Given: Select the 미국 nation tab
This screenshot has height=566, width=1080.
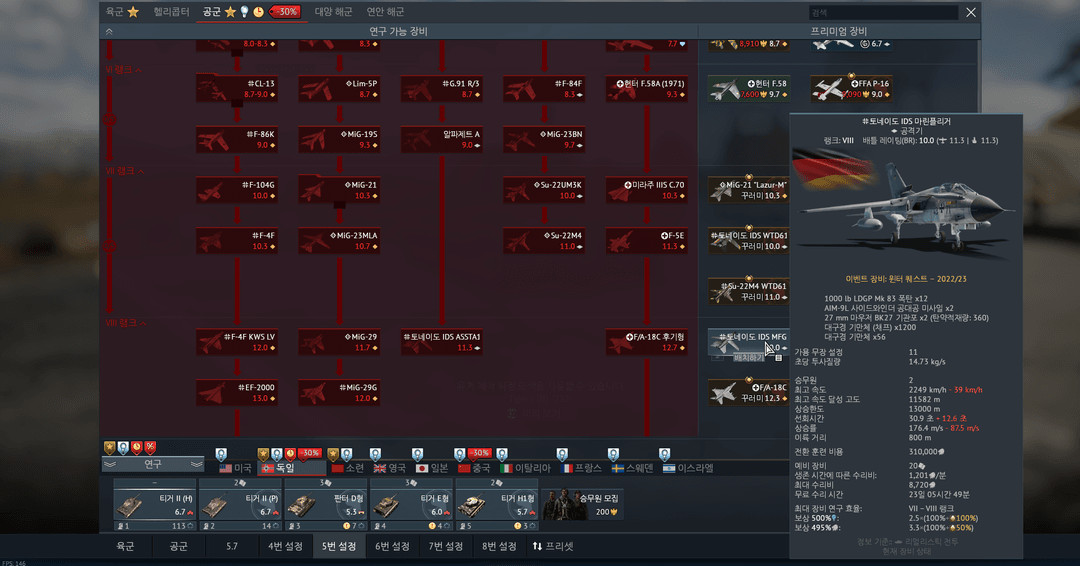Looking at the screenshot, I should pos(235,468).
